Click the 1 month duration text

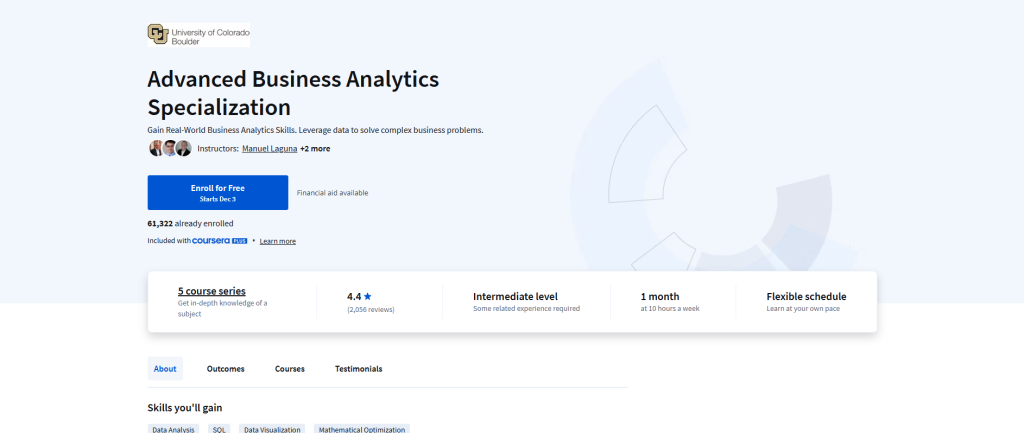tap(660, 297)
